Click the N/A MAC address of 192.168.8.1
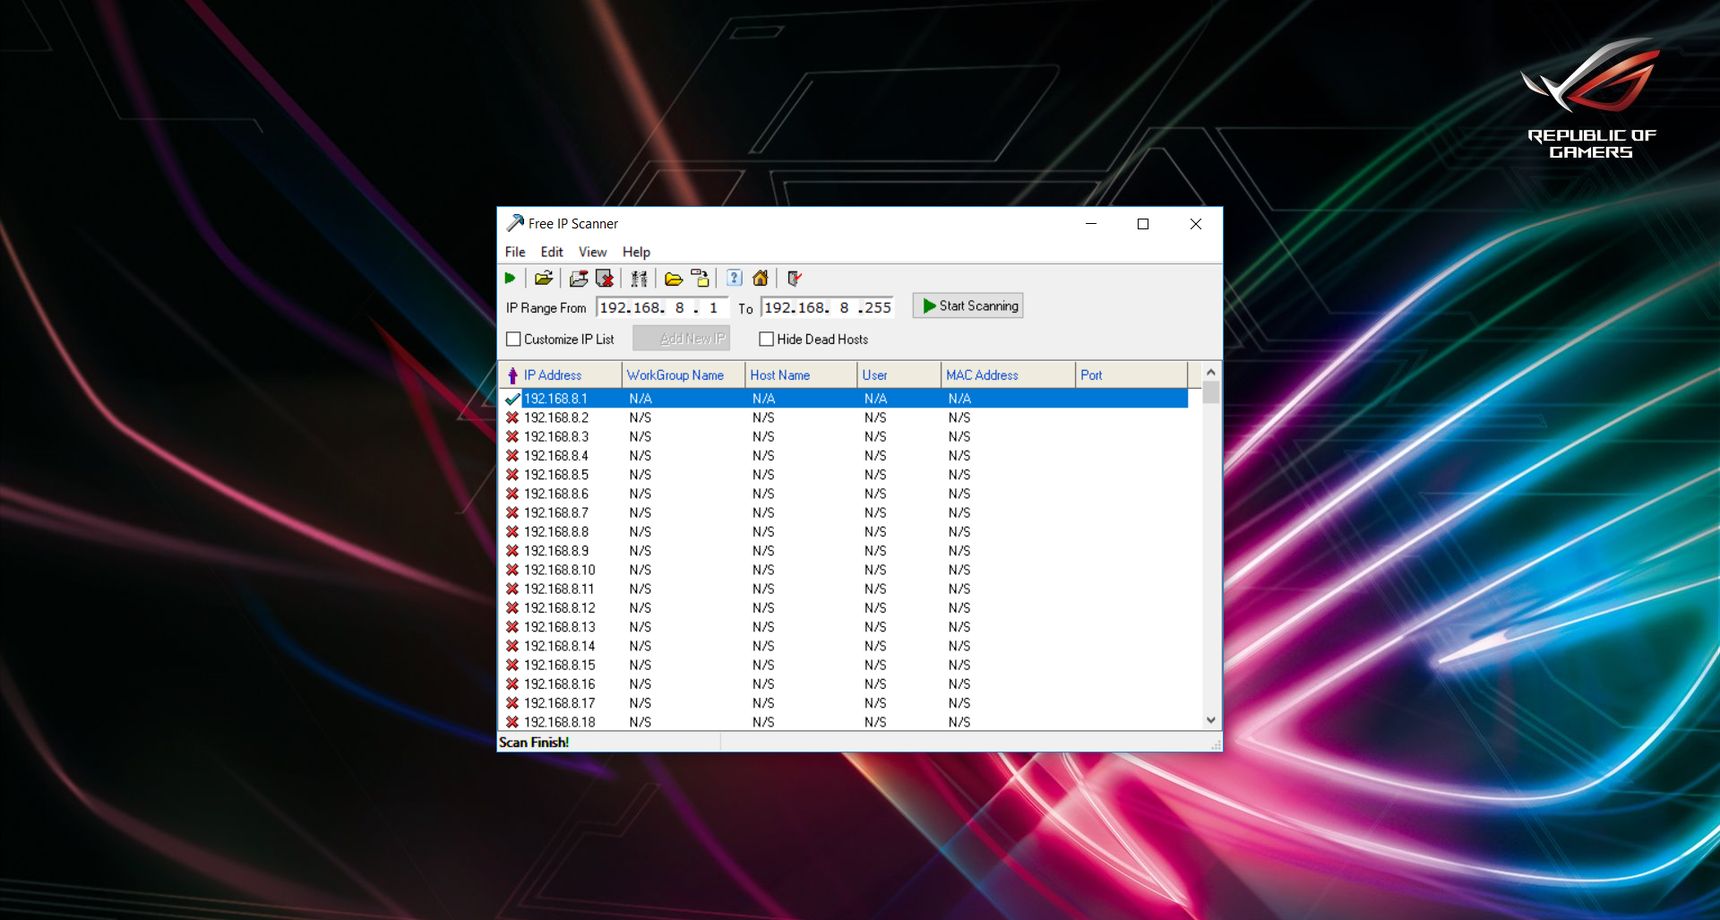Image resolution: width=1720 pixels, height=920 pixels. click(x=960, y=398)
